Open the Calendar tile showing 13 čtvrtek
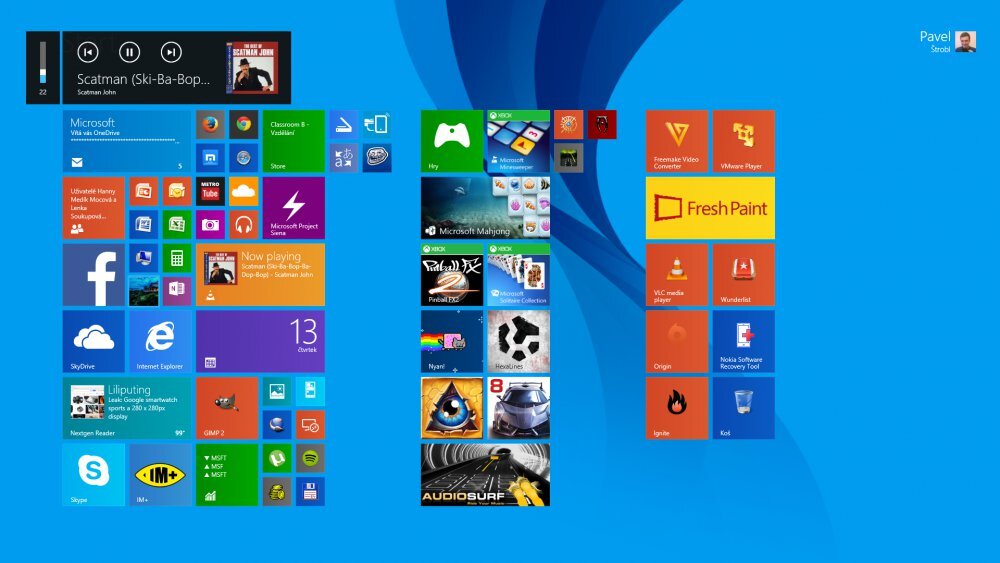This screenshot has width=1000, height=563. pos(260,341)
